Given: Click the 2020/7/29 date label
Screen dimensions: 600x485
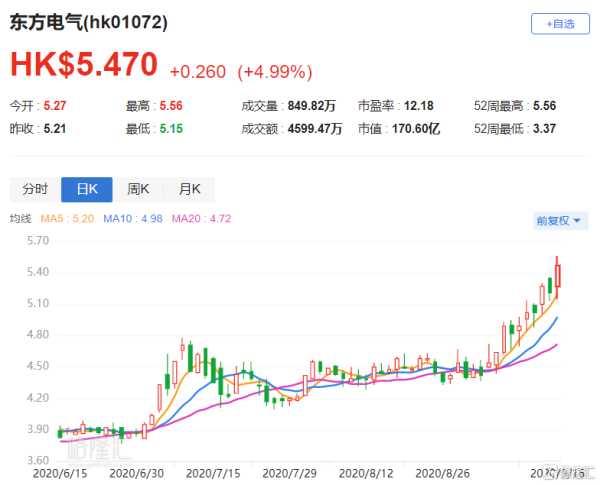Looking at the screenshot, I should coord(290,474).
